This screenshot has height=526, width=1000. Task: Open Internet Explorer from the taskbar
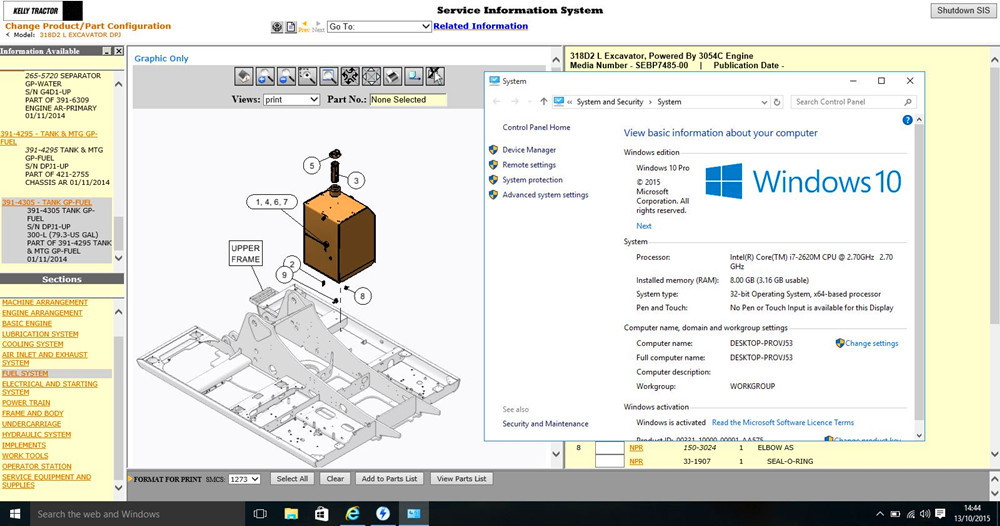(x=352, y=514)
